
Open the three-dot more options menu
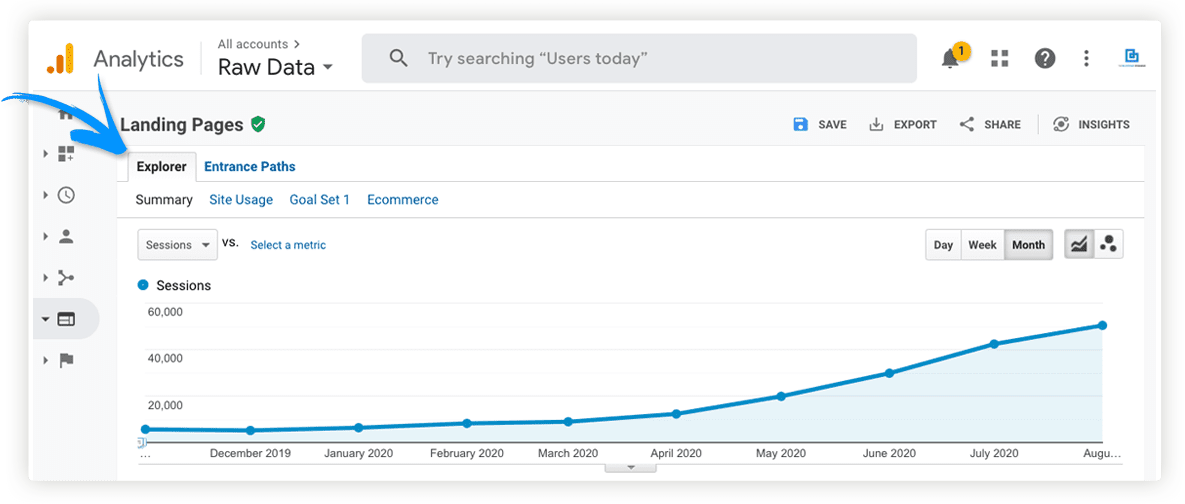[1086, 59]
